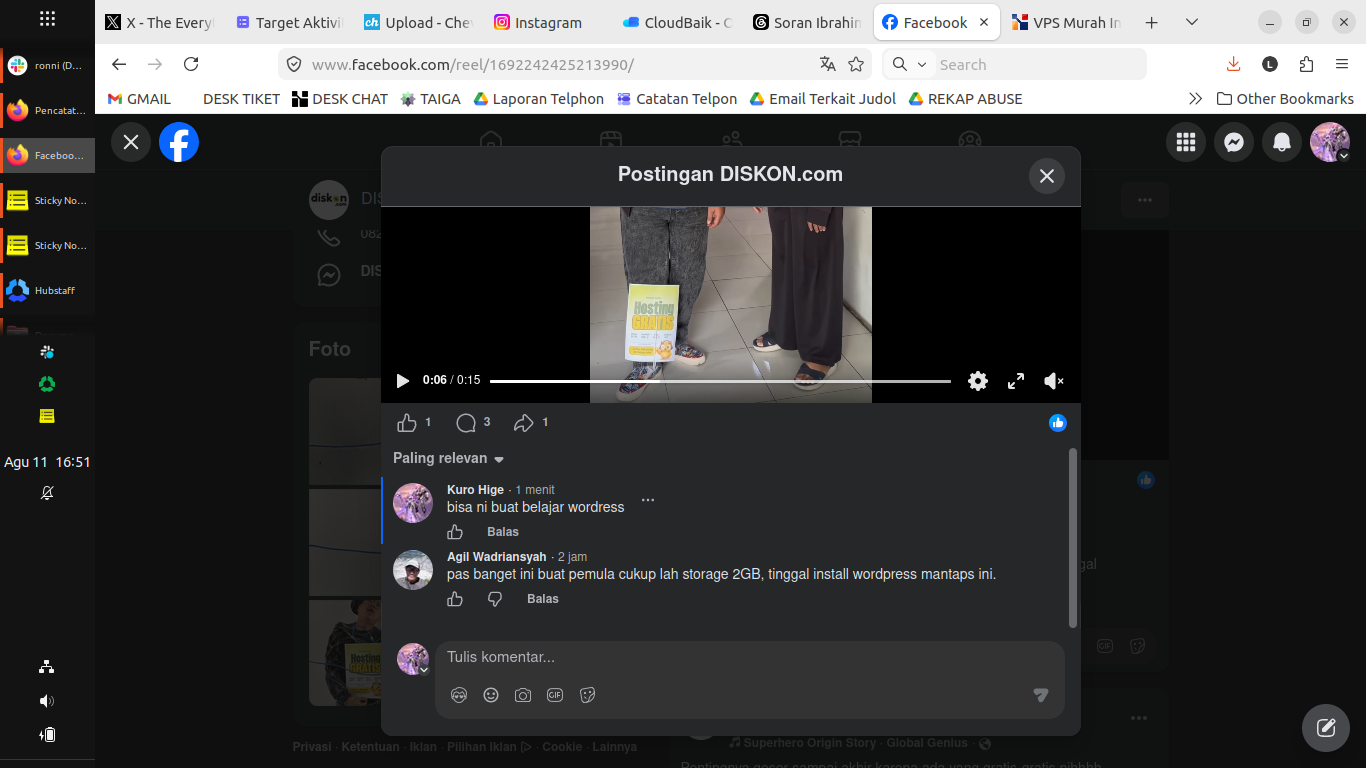
Task: Switch commenting profile via small avatar
Action: point(413,659)
